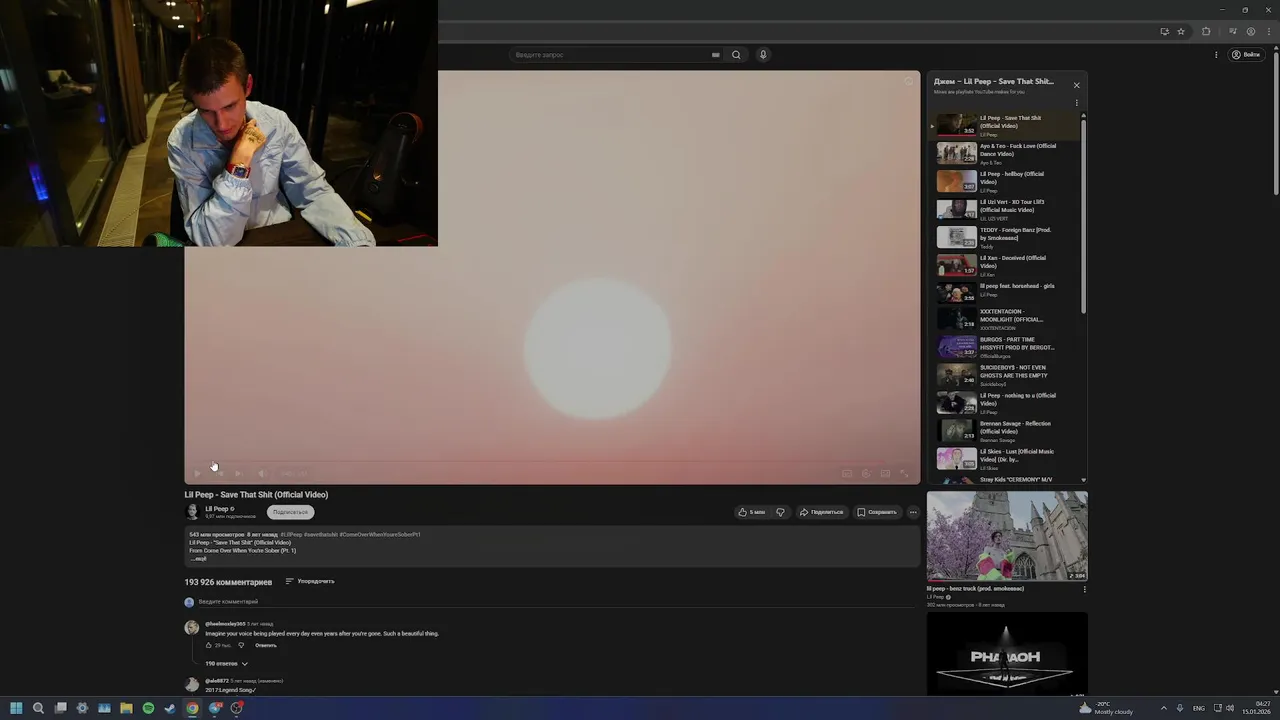1280x720 pixels.
Task: Open Spotify from the taskbar
Action: tap(148, 708)
